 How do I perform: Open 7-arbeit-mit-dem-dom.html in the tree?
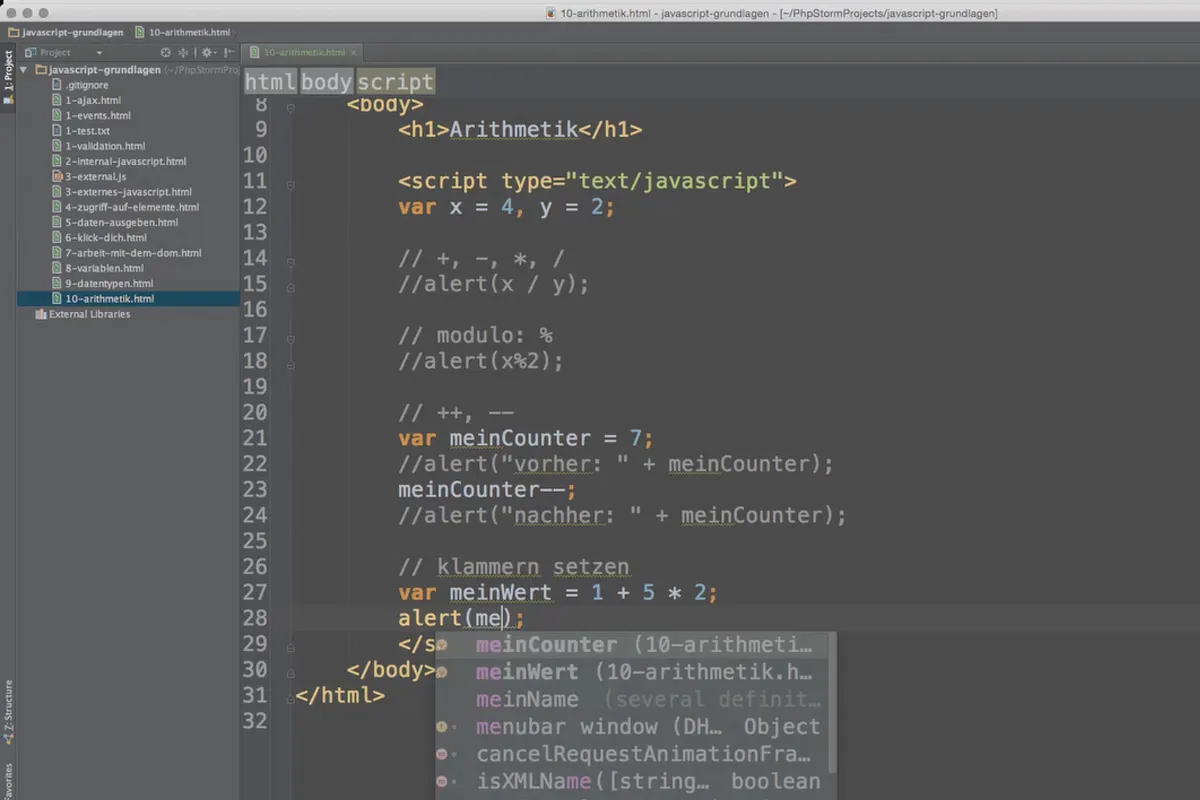pyautogui.click(x=134, y=253)
